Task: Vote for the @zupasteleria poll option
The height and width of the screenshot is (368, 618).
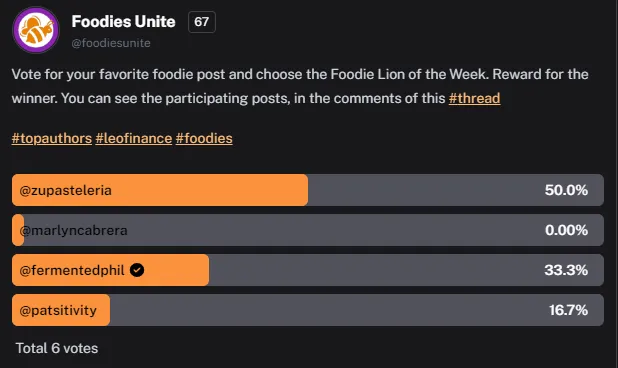Action: click(x=308, y=190)
